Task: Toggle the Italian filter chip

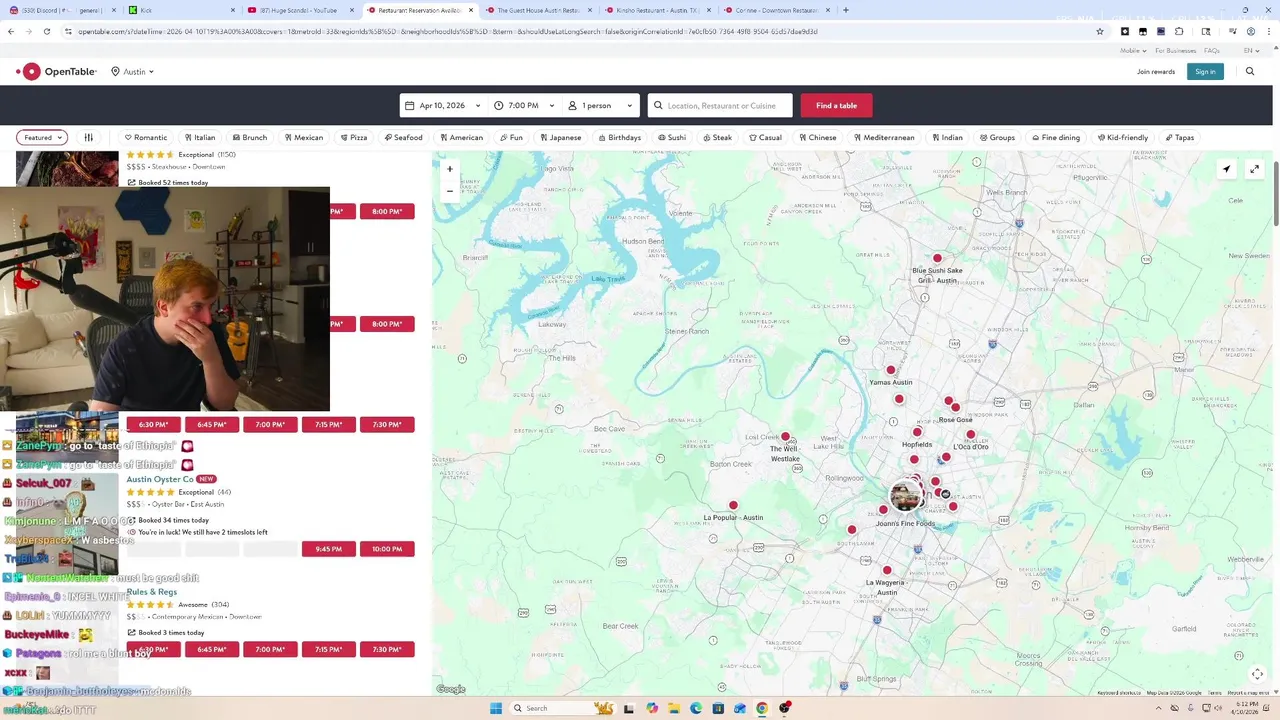Action: (200, 137)
